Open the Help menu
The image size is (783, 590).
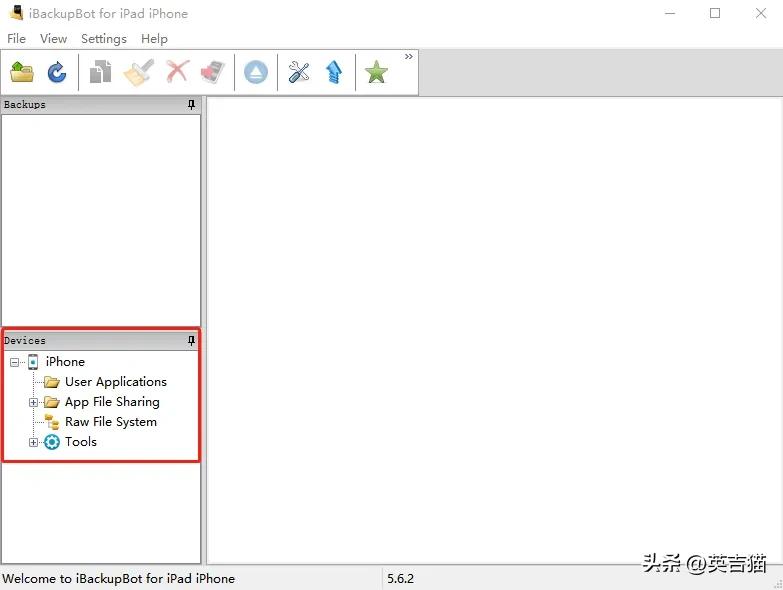tap(154, 38)
